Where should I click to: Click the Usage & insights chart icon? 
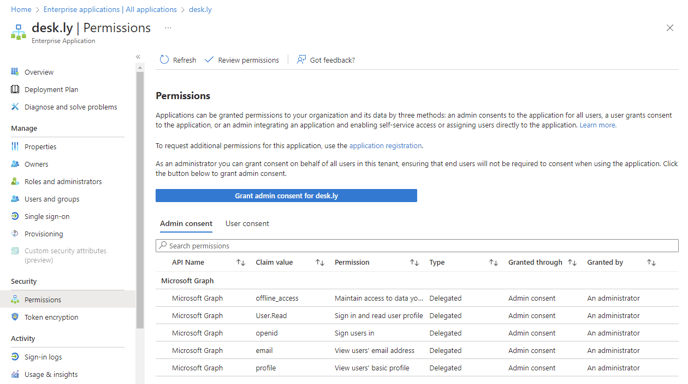coord(15,374)
